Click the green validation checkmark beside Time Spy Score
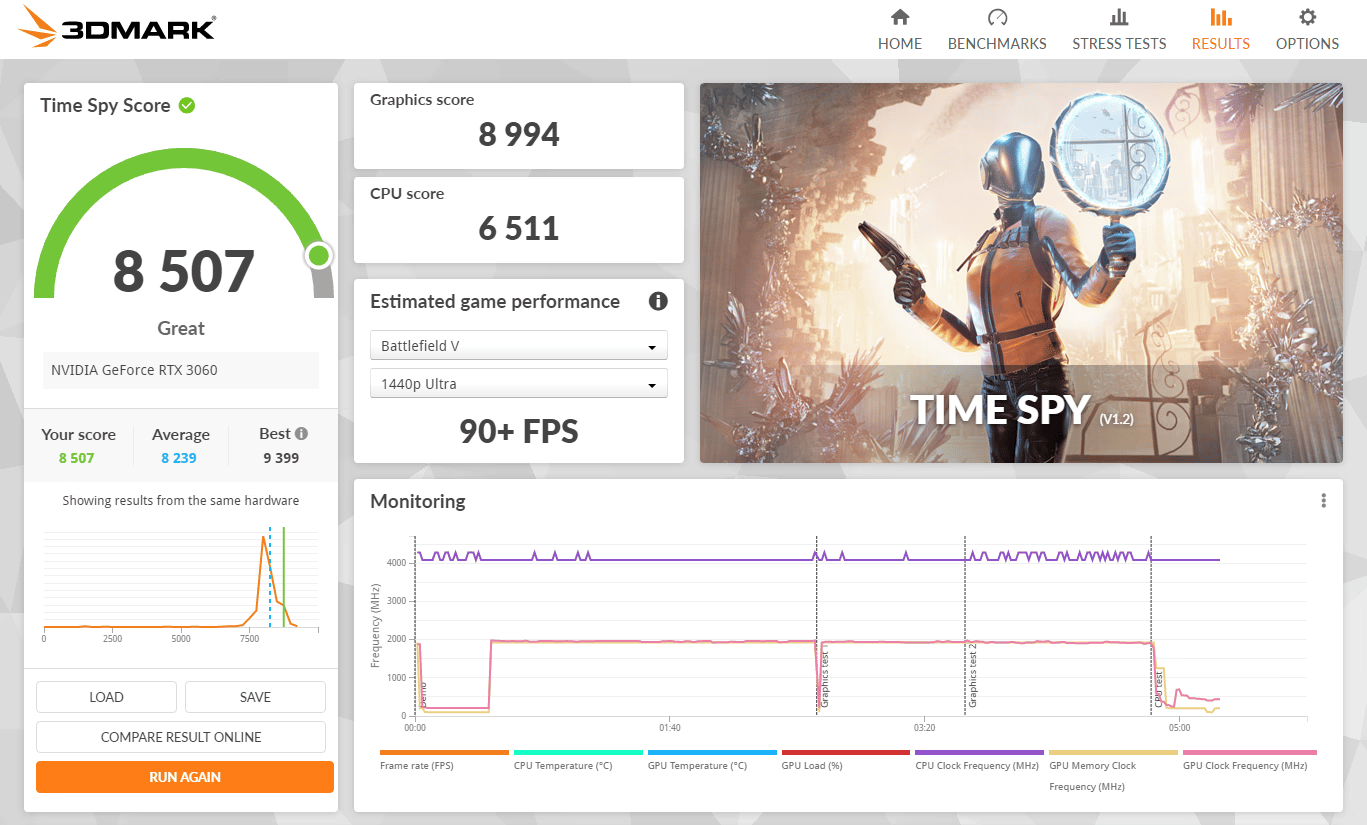1367x825 pixels. tap(187, 105)
